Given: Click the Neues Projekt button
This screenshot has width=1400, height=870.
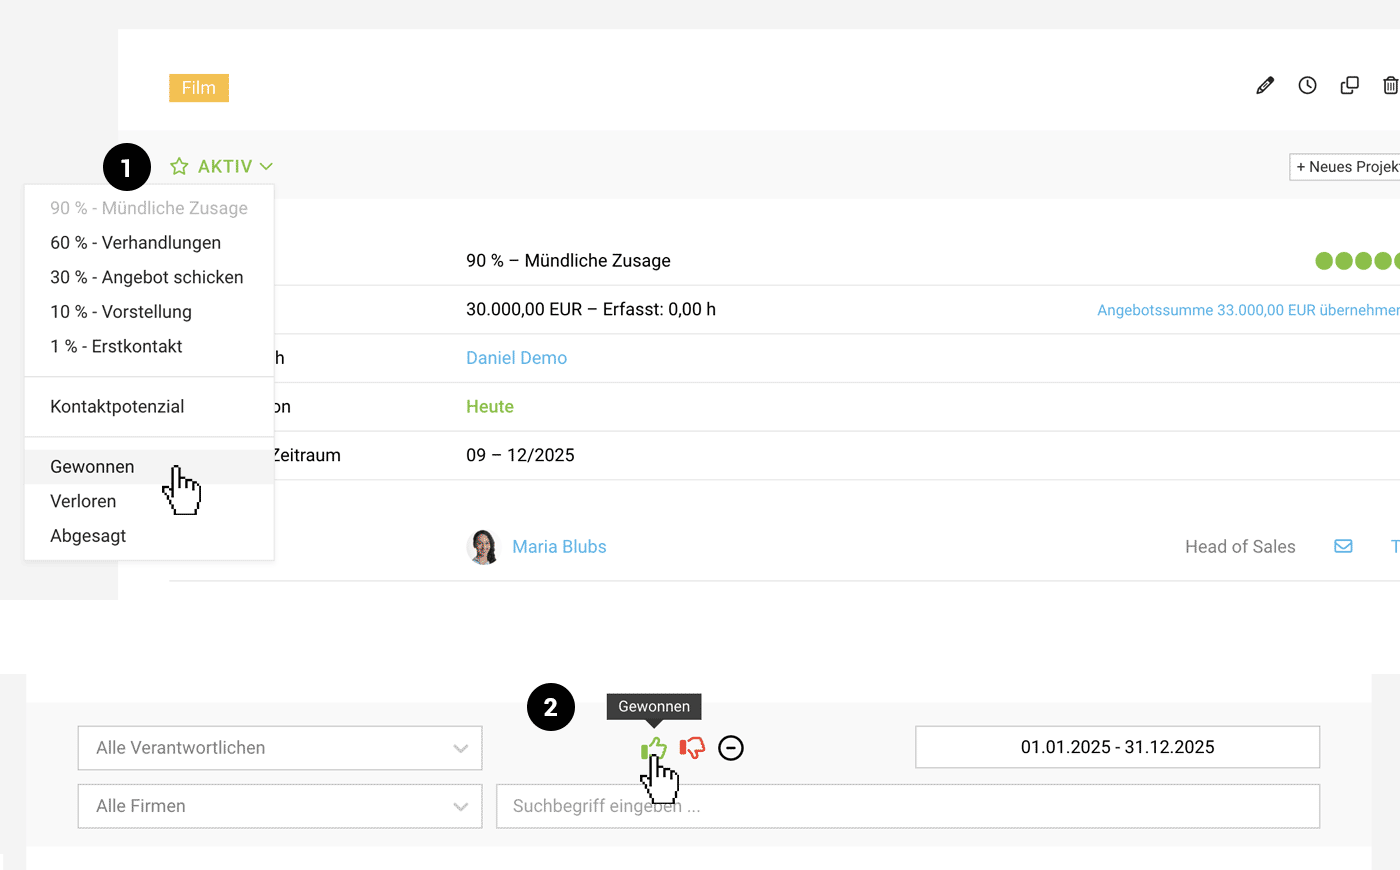Looking at the screenshot, I should (x=1345, y=167).
